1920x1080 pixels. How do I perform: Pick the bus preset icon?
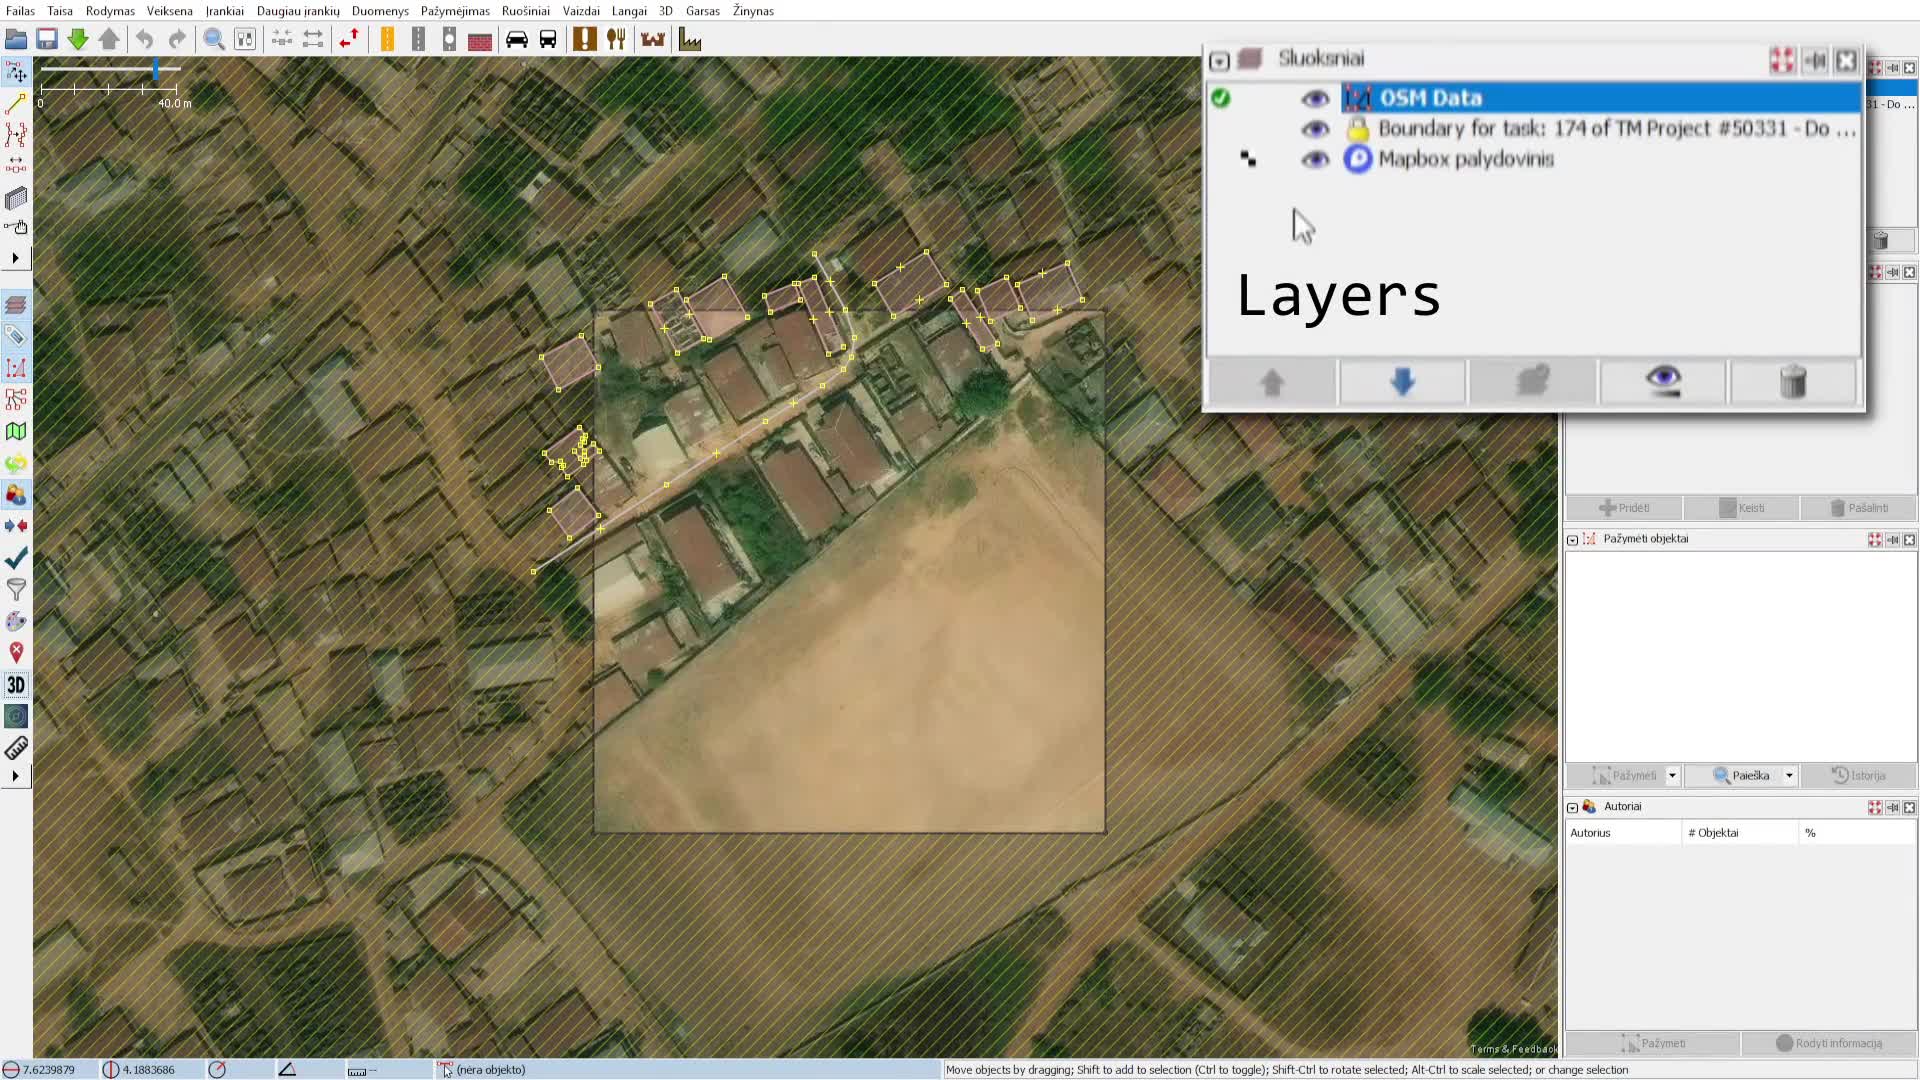(x=548, y=39)
